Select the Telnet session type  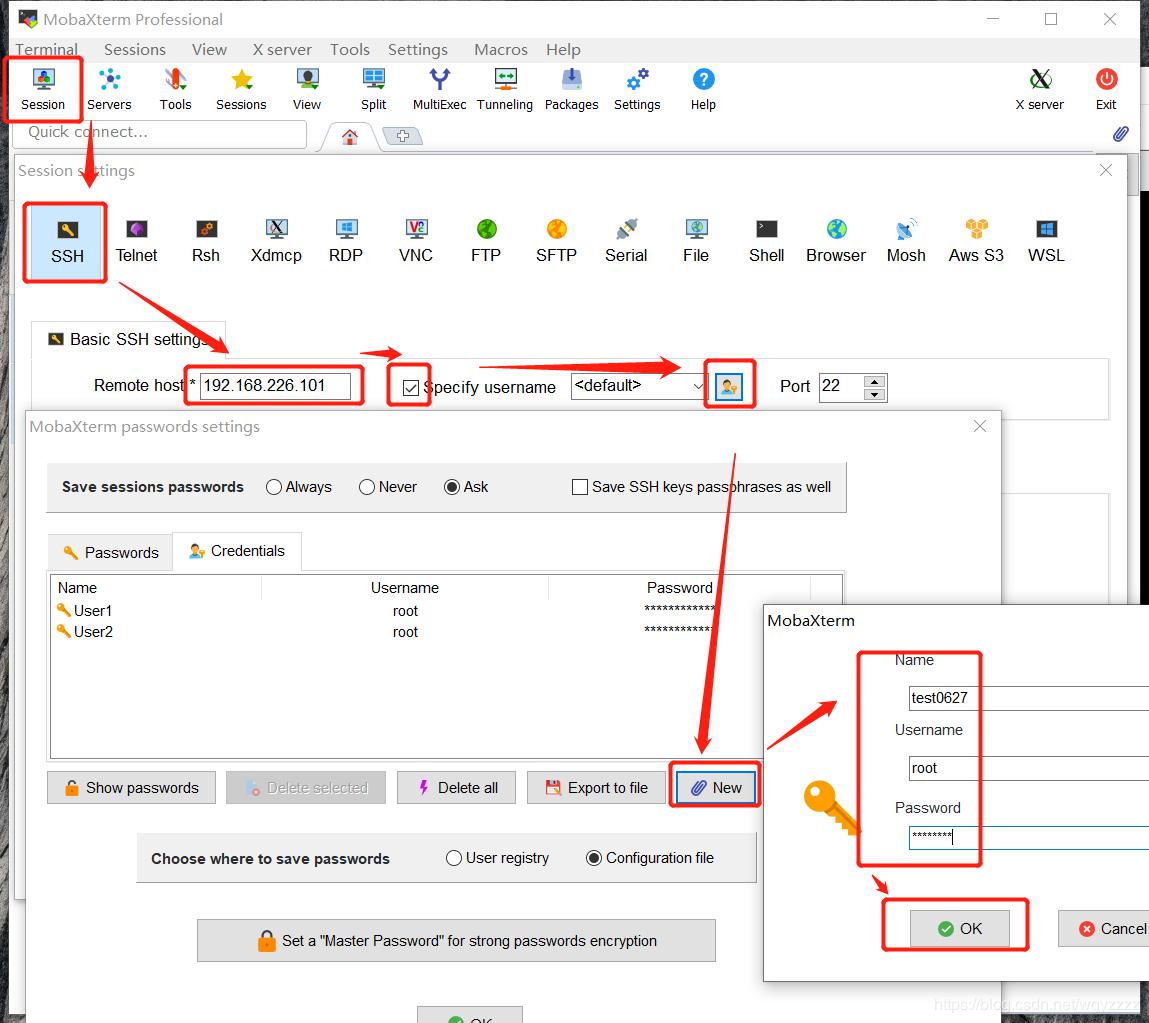(x=136, y=240)
